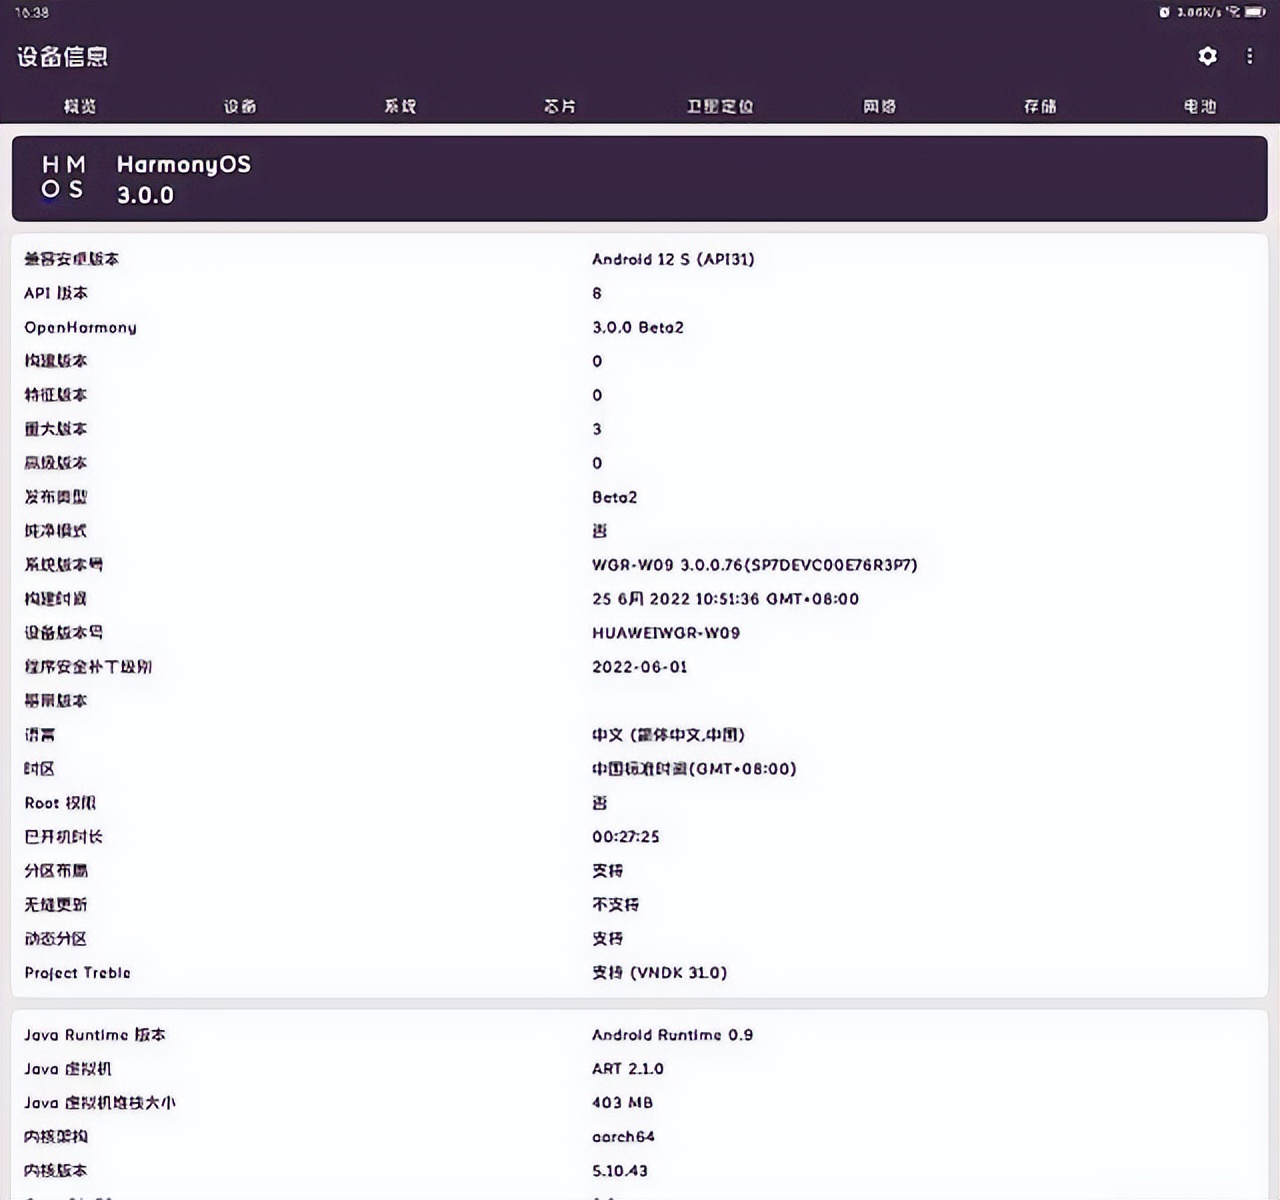Tap the 不支持 value for seamless update

[x=615, y=905]
